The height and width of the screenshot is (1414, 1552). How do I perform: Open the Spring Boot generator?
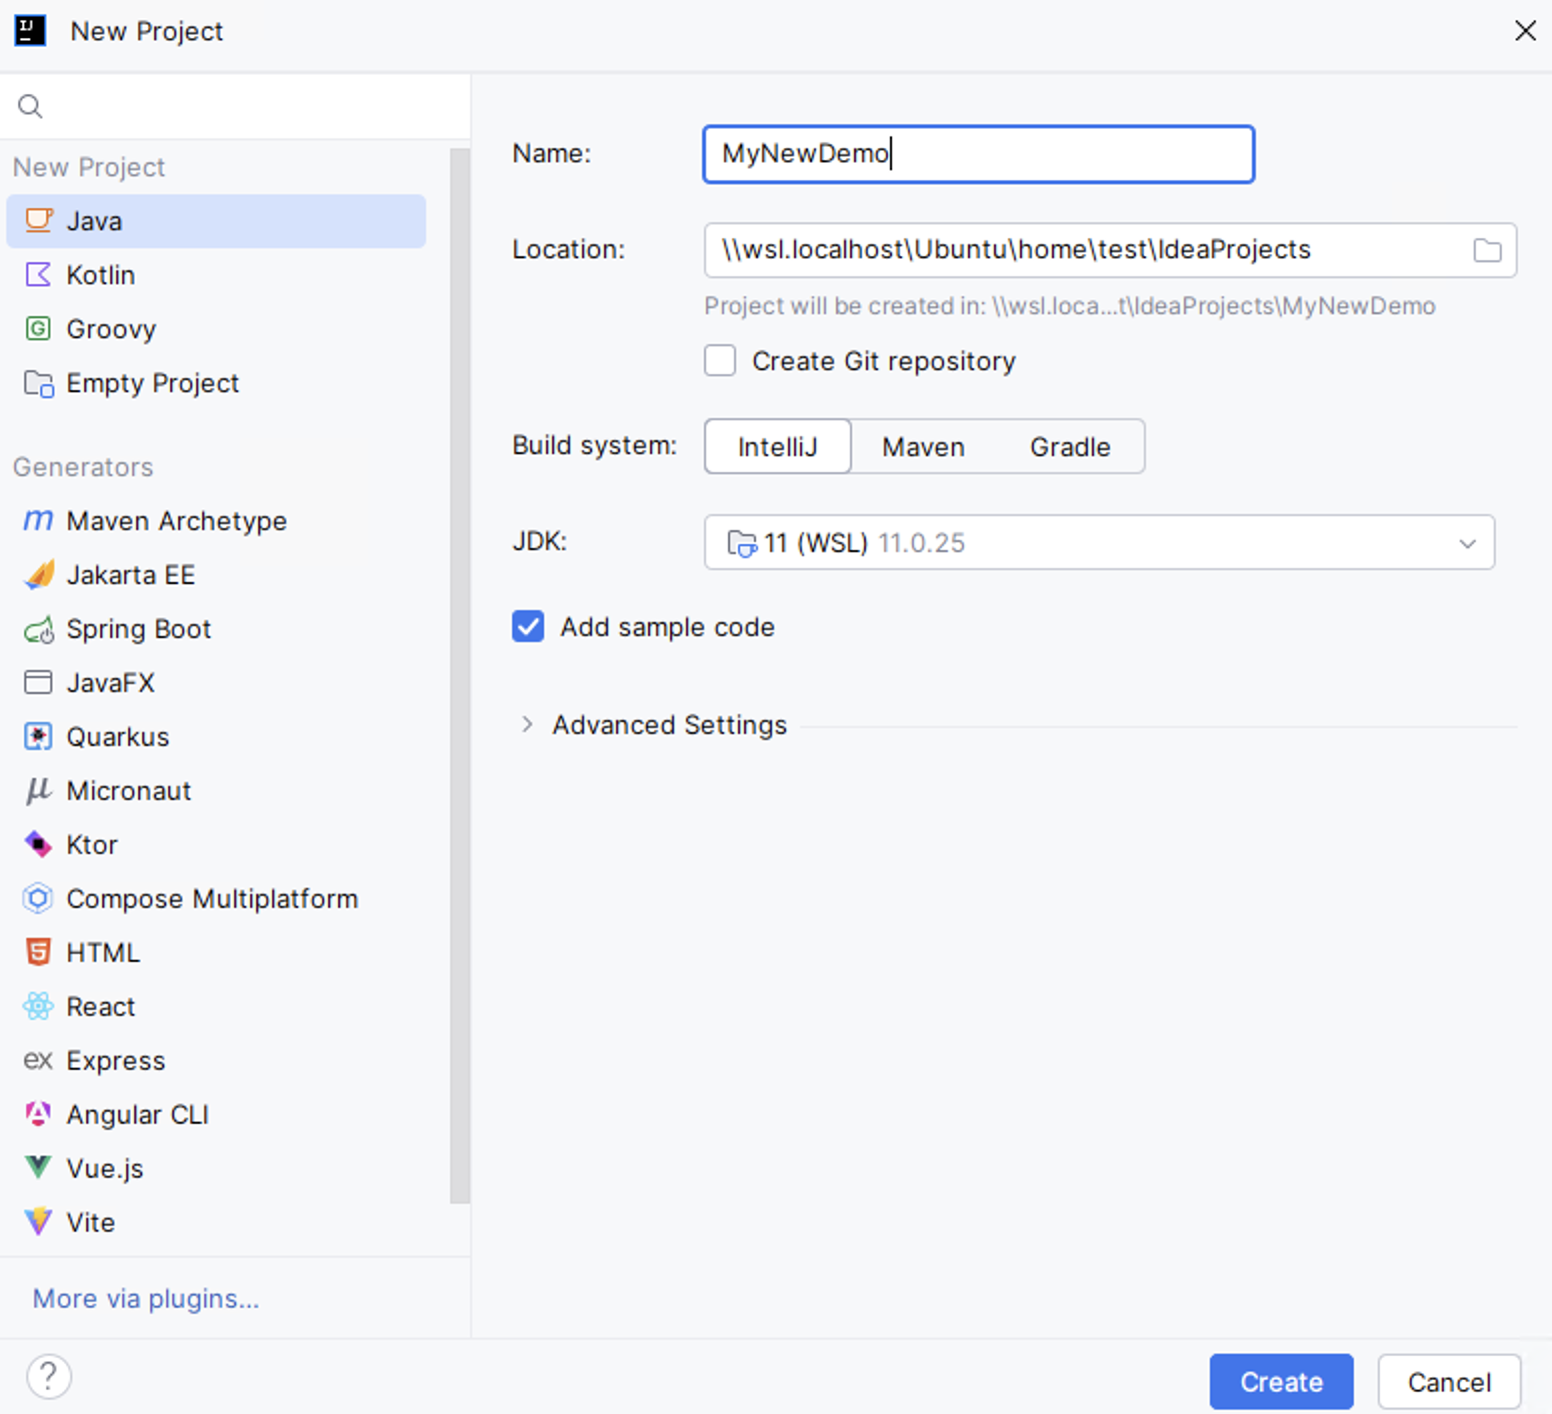point(138,629)
